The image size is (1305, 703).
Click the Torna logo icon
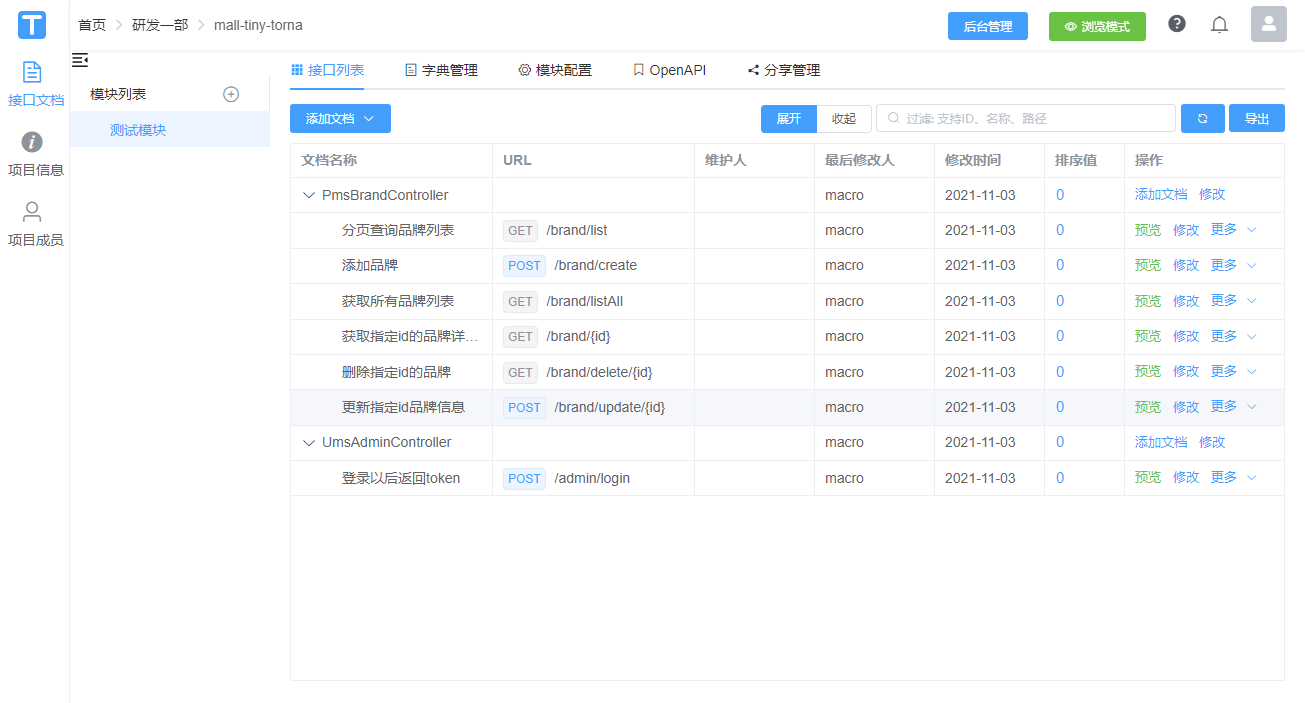[x=32, y=25]
